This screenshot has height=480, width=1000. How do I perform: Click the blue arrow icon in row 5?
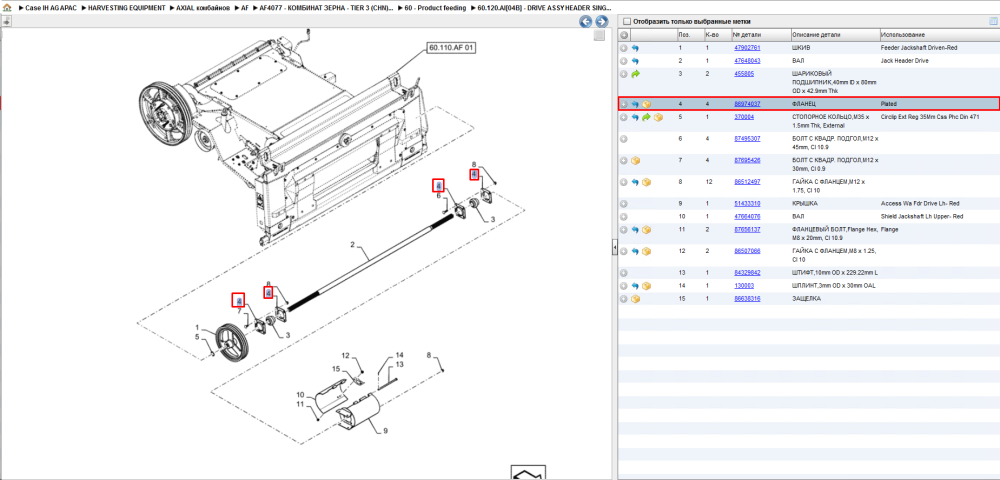tap(635, 117)
